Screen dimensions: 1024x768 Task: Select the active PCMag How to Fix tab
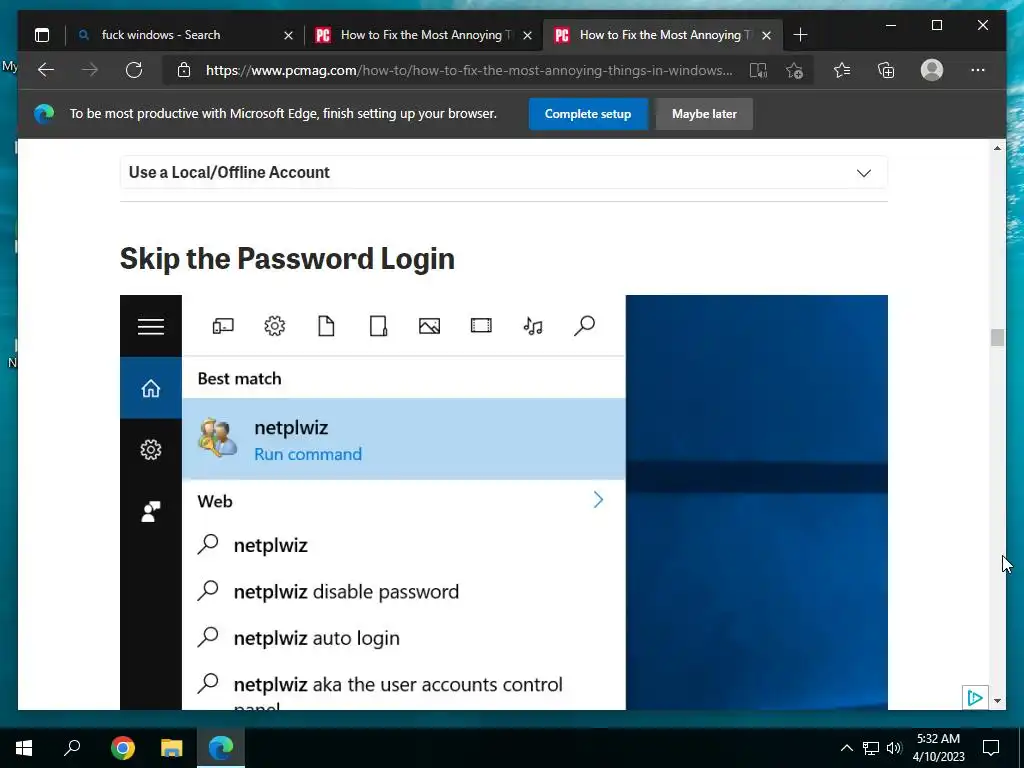point(662,35)
